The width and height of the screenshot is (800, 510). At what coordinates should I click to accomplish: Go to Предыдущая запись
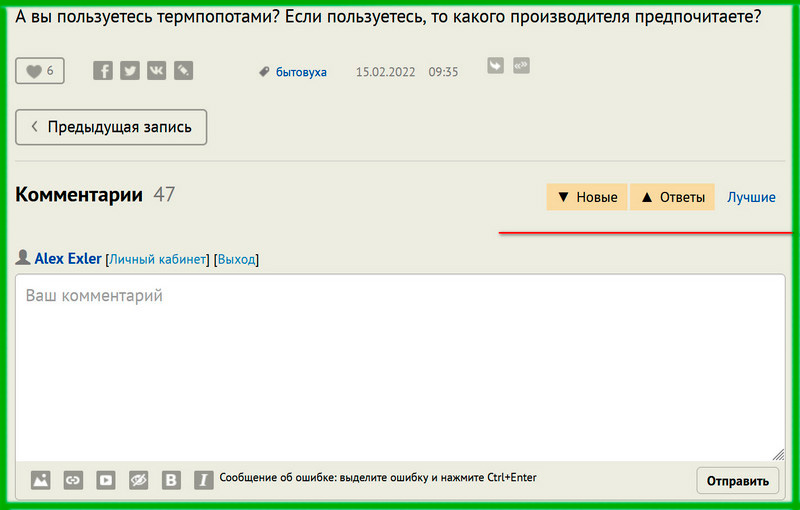[x=111, y=128]
